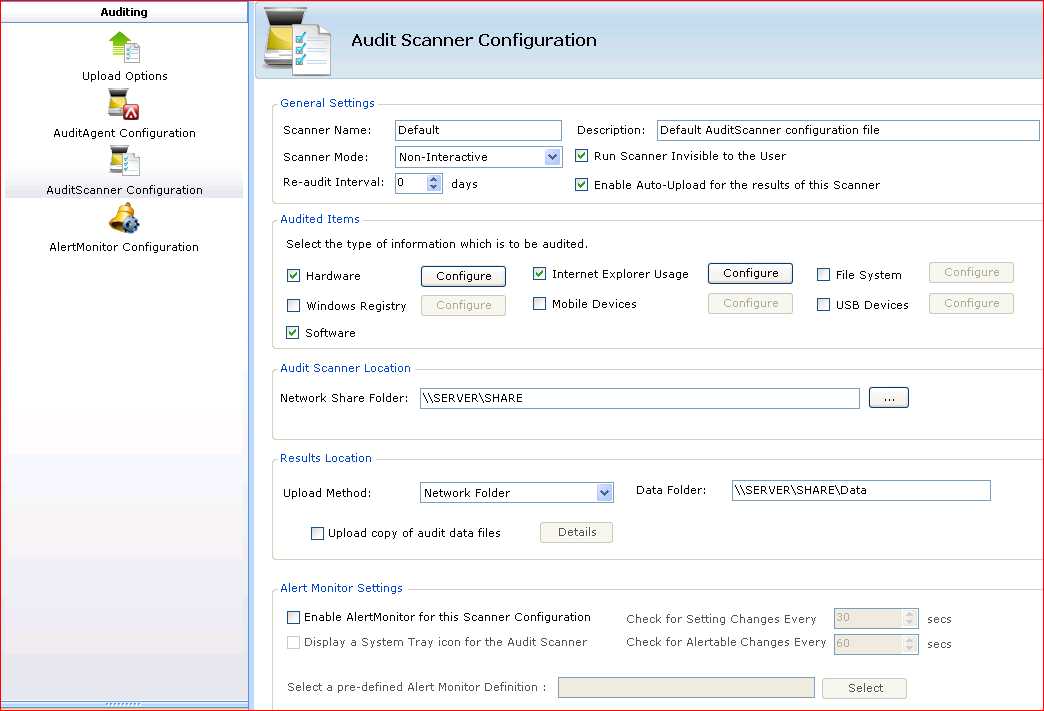Select the AuditScanner Configuration icon
Screen dimensions: 1044x711
[125, 160]
